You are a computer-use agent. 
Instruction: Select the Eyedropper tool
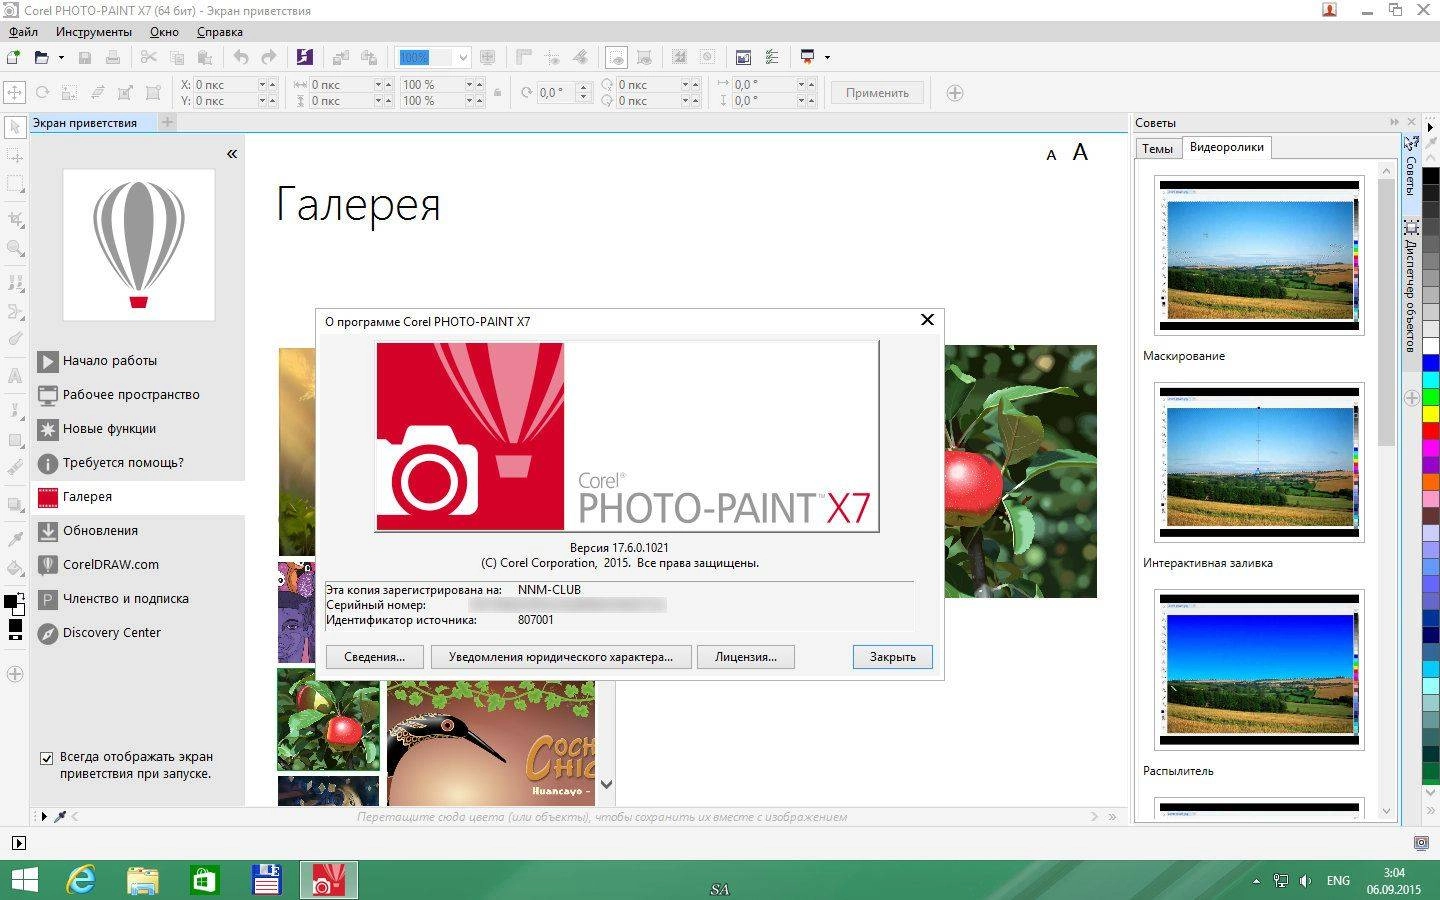point(15,539)
